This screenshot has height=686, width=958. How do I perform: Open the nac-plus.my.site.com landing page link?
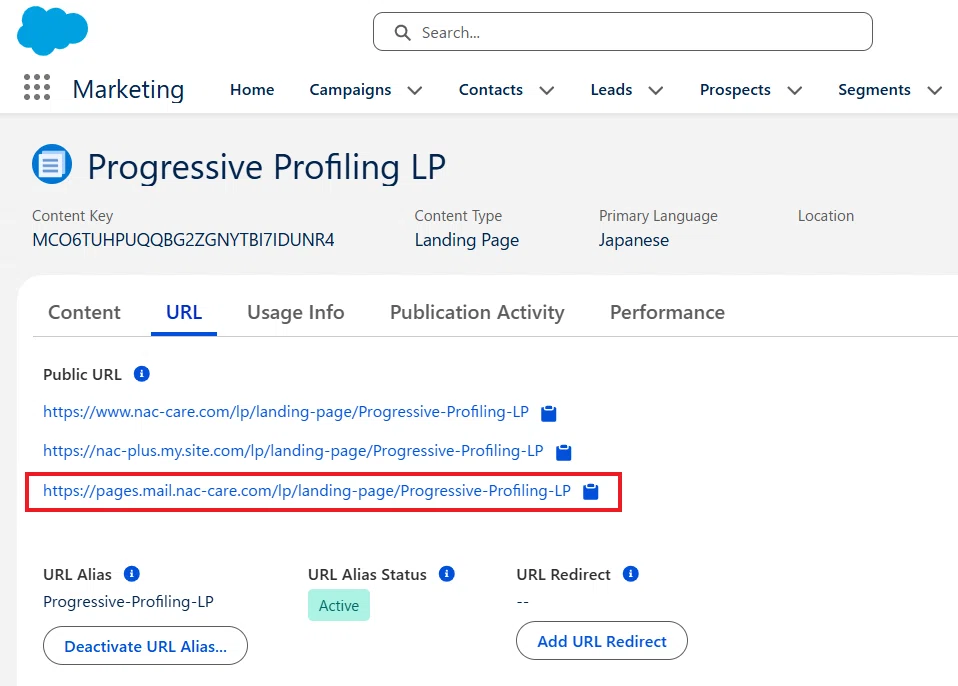pos(293,451)
